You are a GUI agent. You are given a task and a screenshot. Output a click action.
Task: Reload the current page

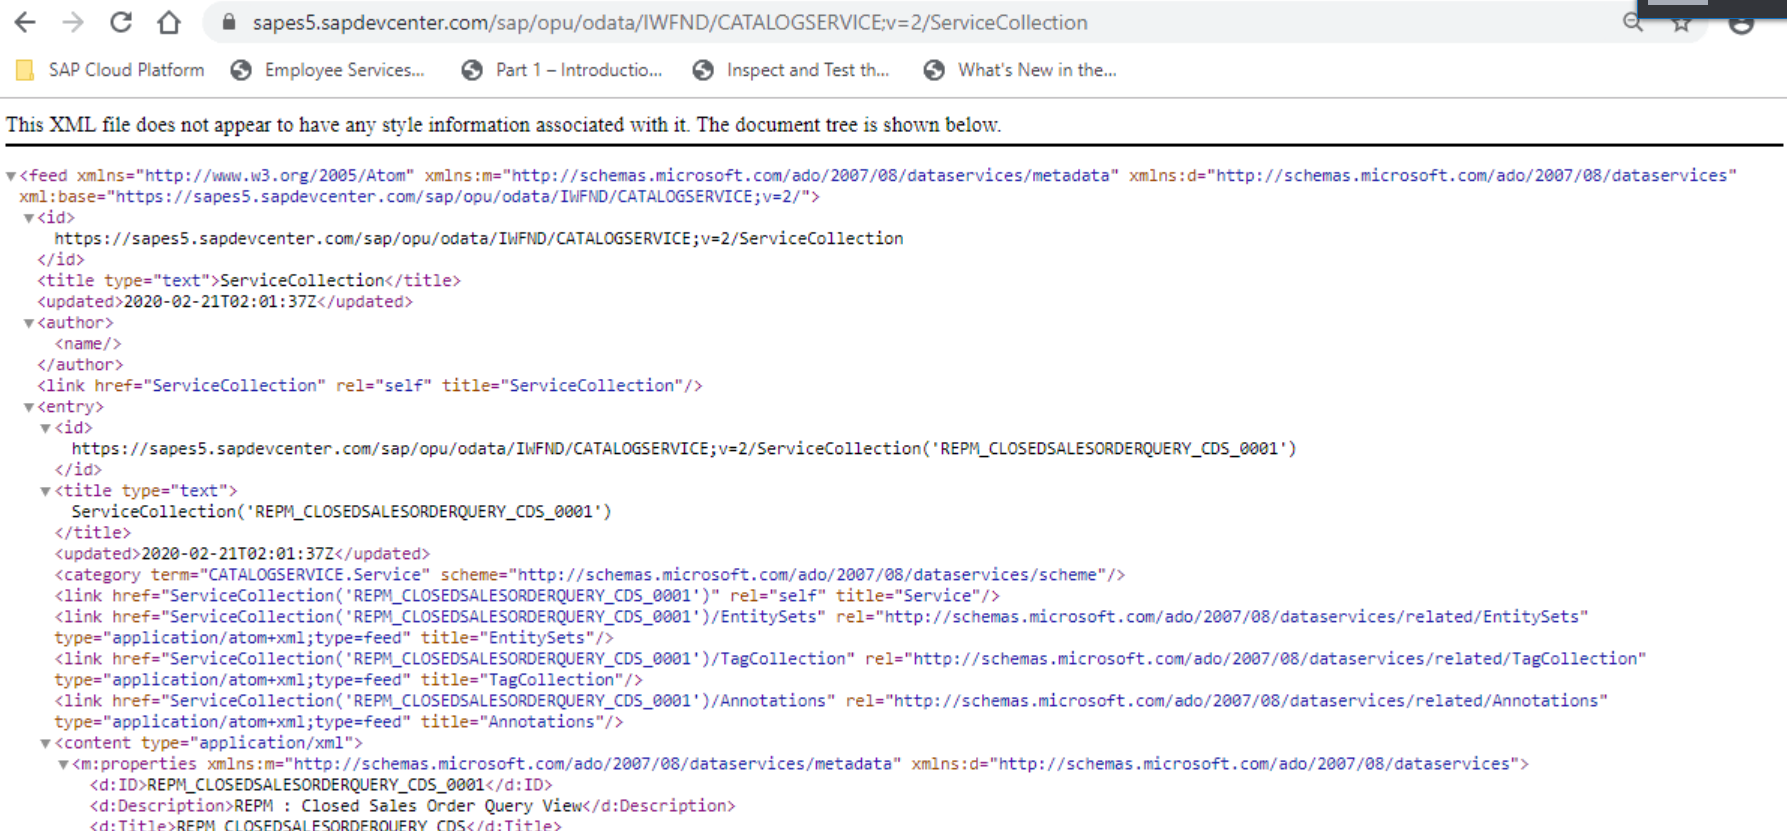(x=121, y=22)
